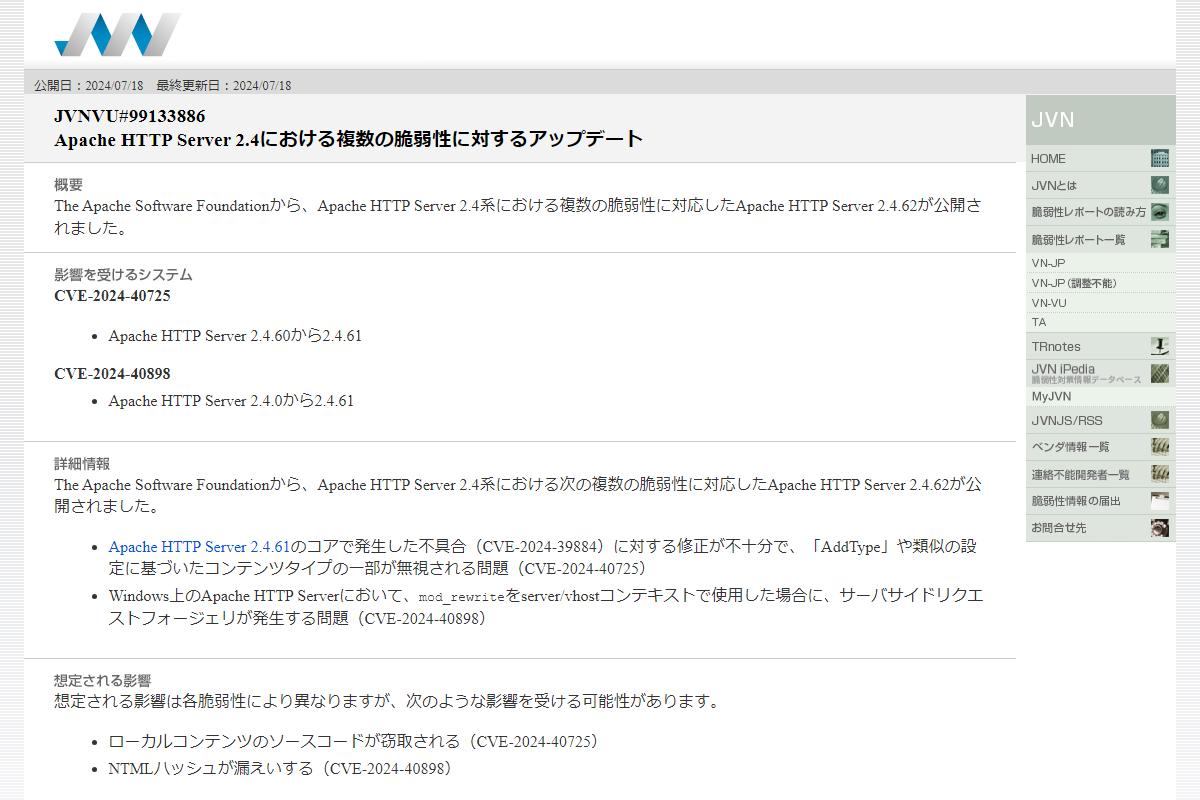This screenshot has width=1200, height=800.
Task: Click the 2.4.60から2.4.61 version bullet
Action: pyautogui.click(x=235, y=336)
